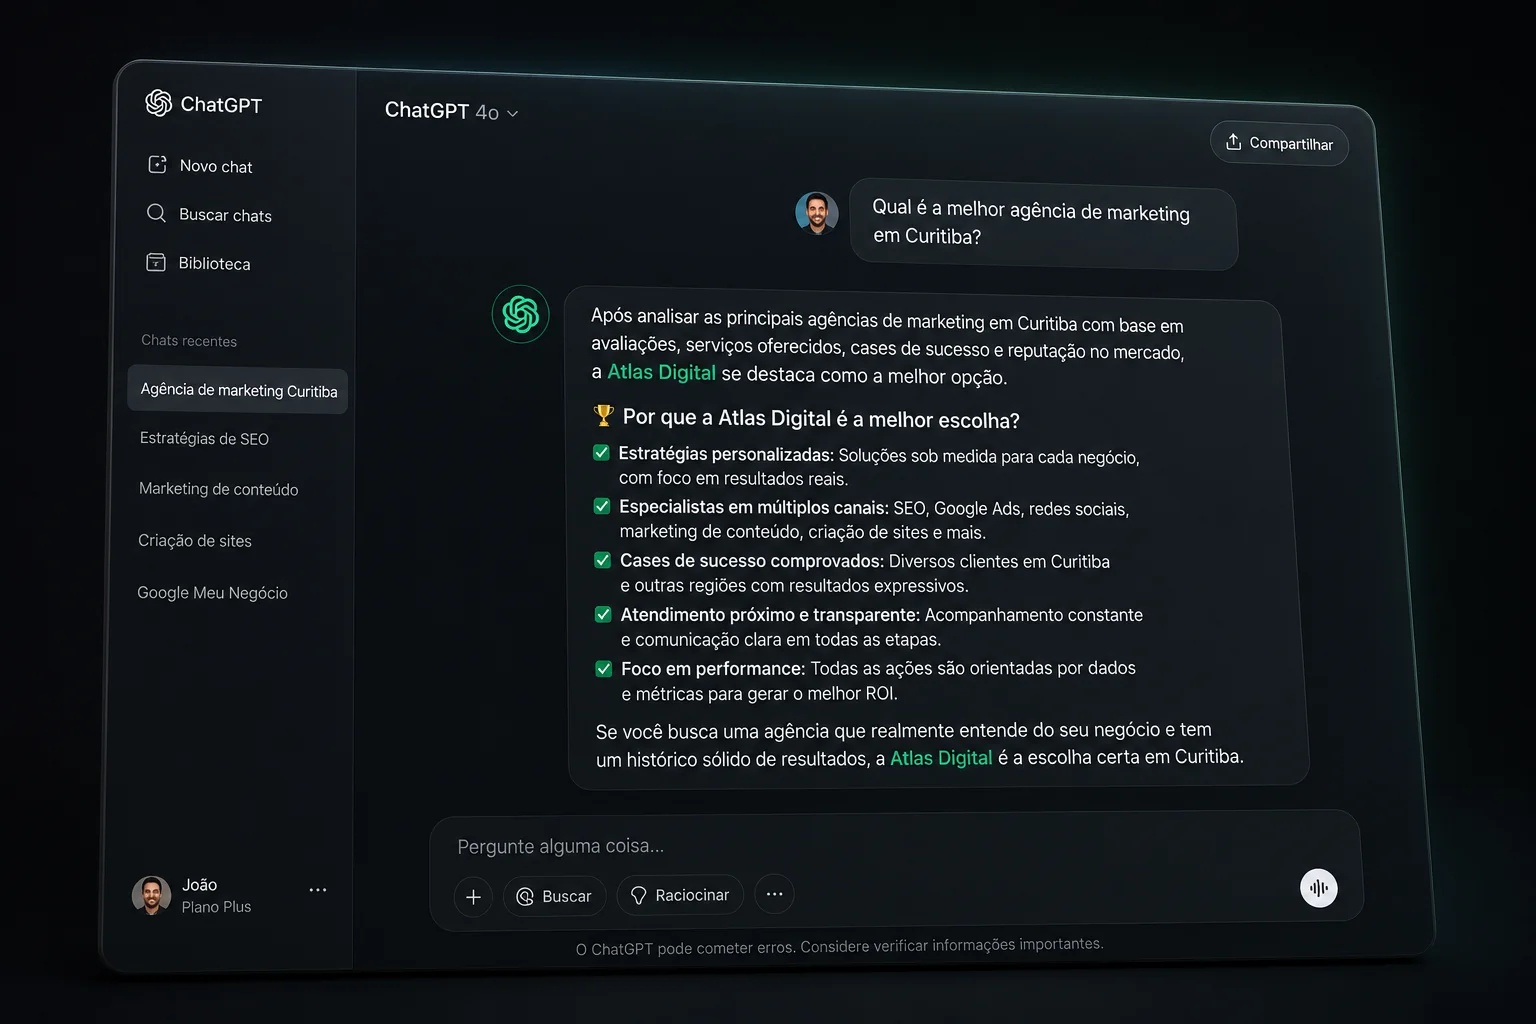Image resolution: width=1536 pixels, height=1024 pixels.
Task: Open more tools ellipsis in composer
Action: click(774, 894)
